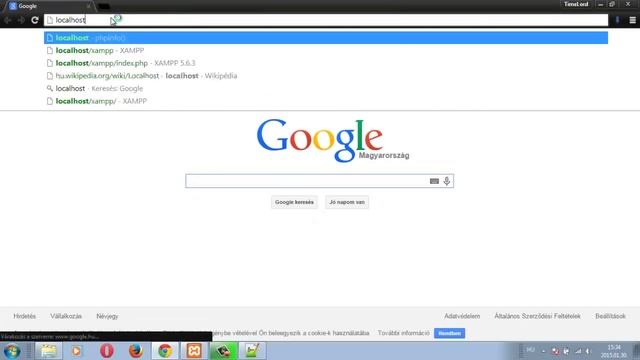Image resolution: width=640 pixels, height=360 pixels.
Task: Open the green screen recorder taskbar icon
Action: click(x=223, y=351)
